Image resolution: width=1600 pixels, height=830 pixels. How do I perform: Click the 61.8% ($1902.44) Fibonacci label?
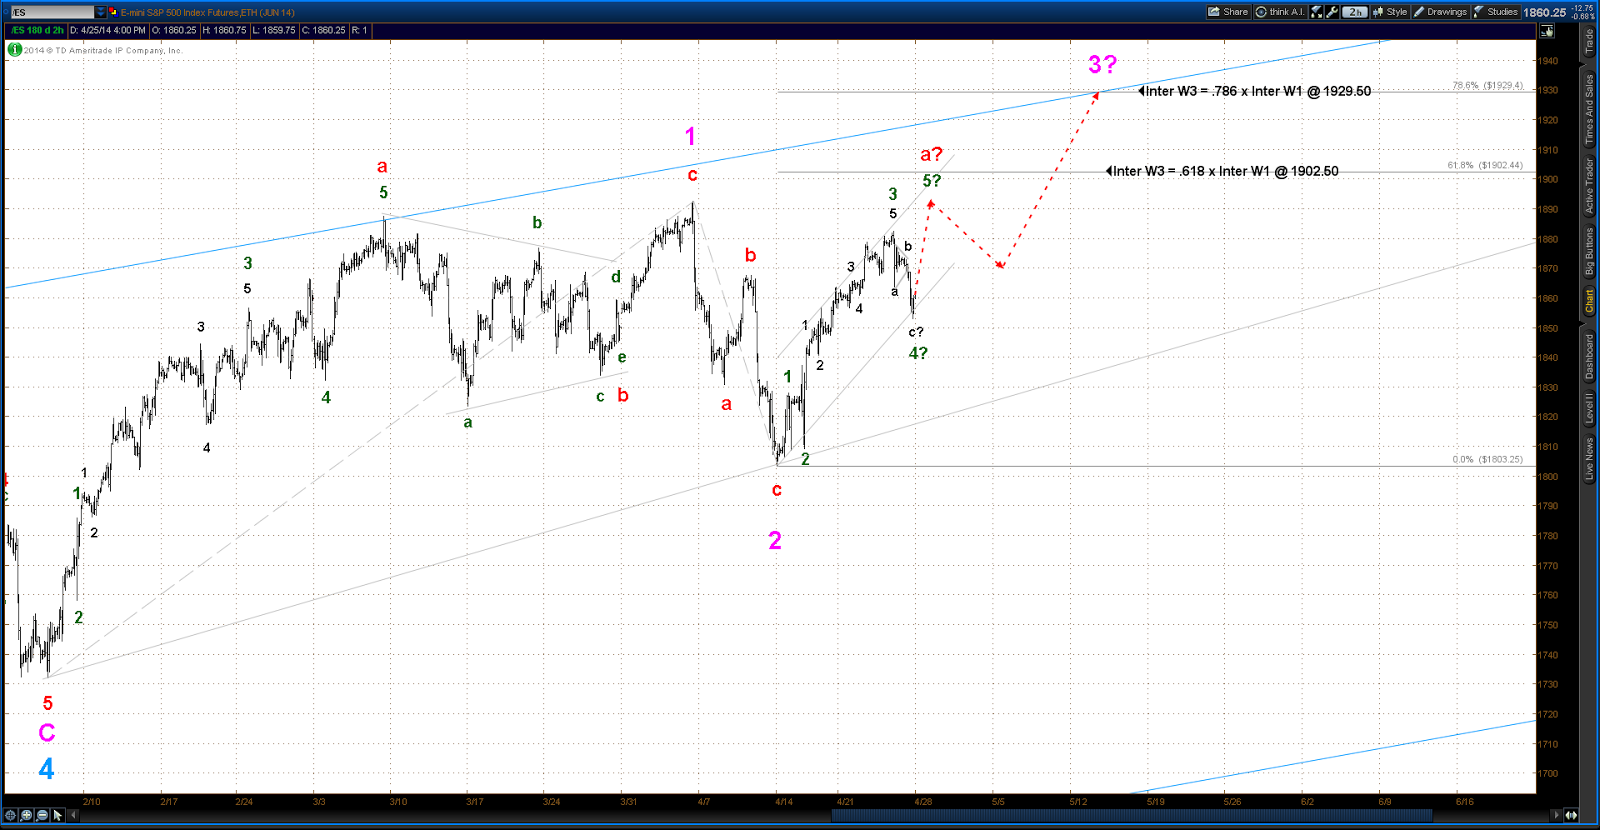click(1485, 165)
